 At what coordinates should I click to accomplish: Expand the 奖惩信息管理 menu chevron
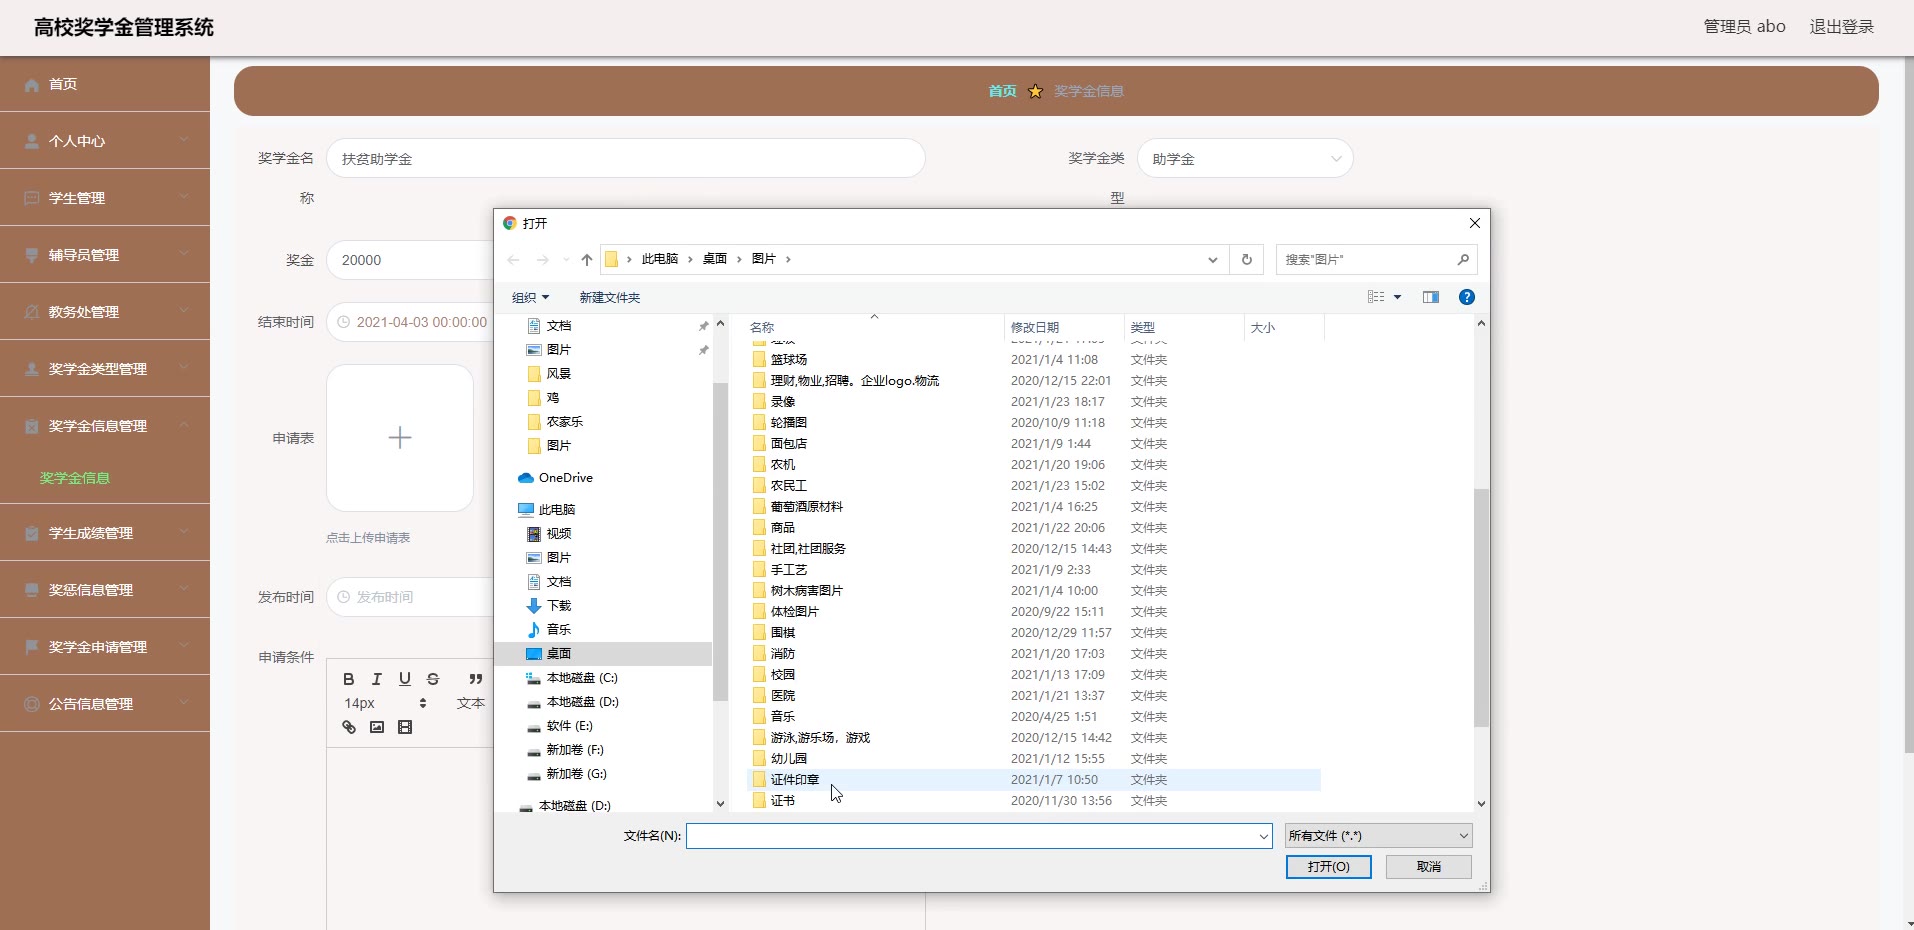coord(184,589)
